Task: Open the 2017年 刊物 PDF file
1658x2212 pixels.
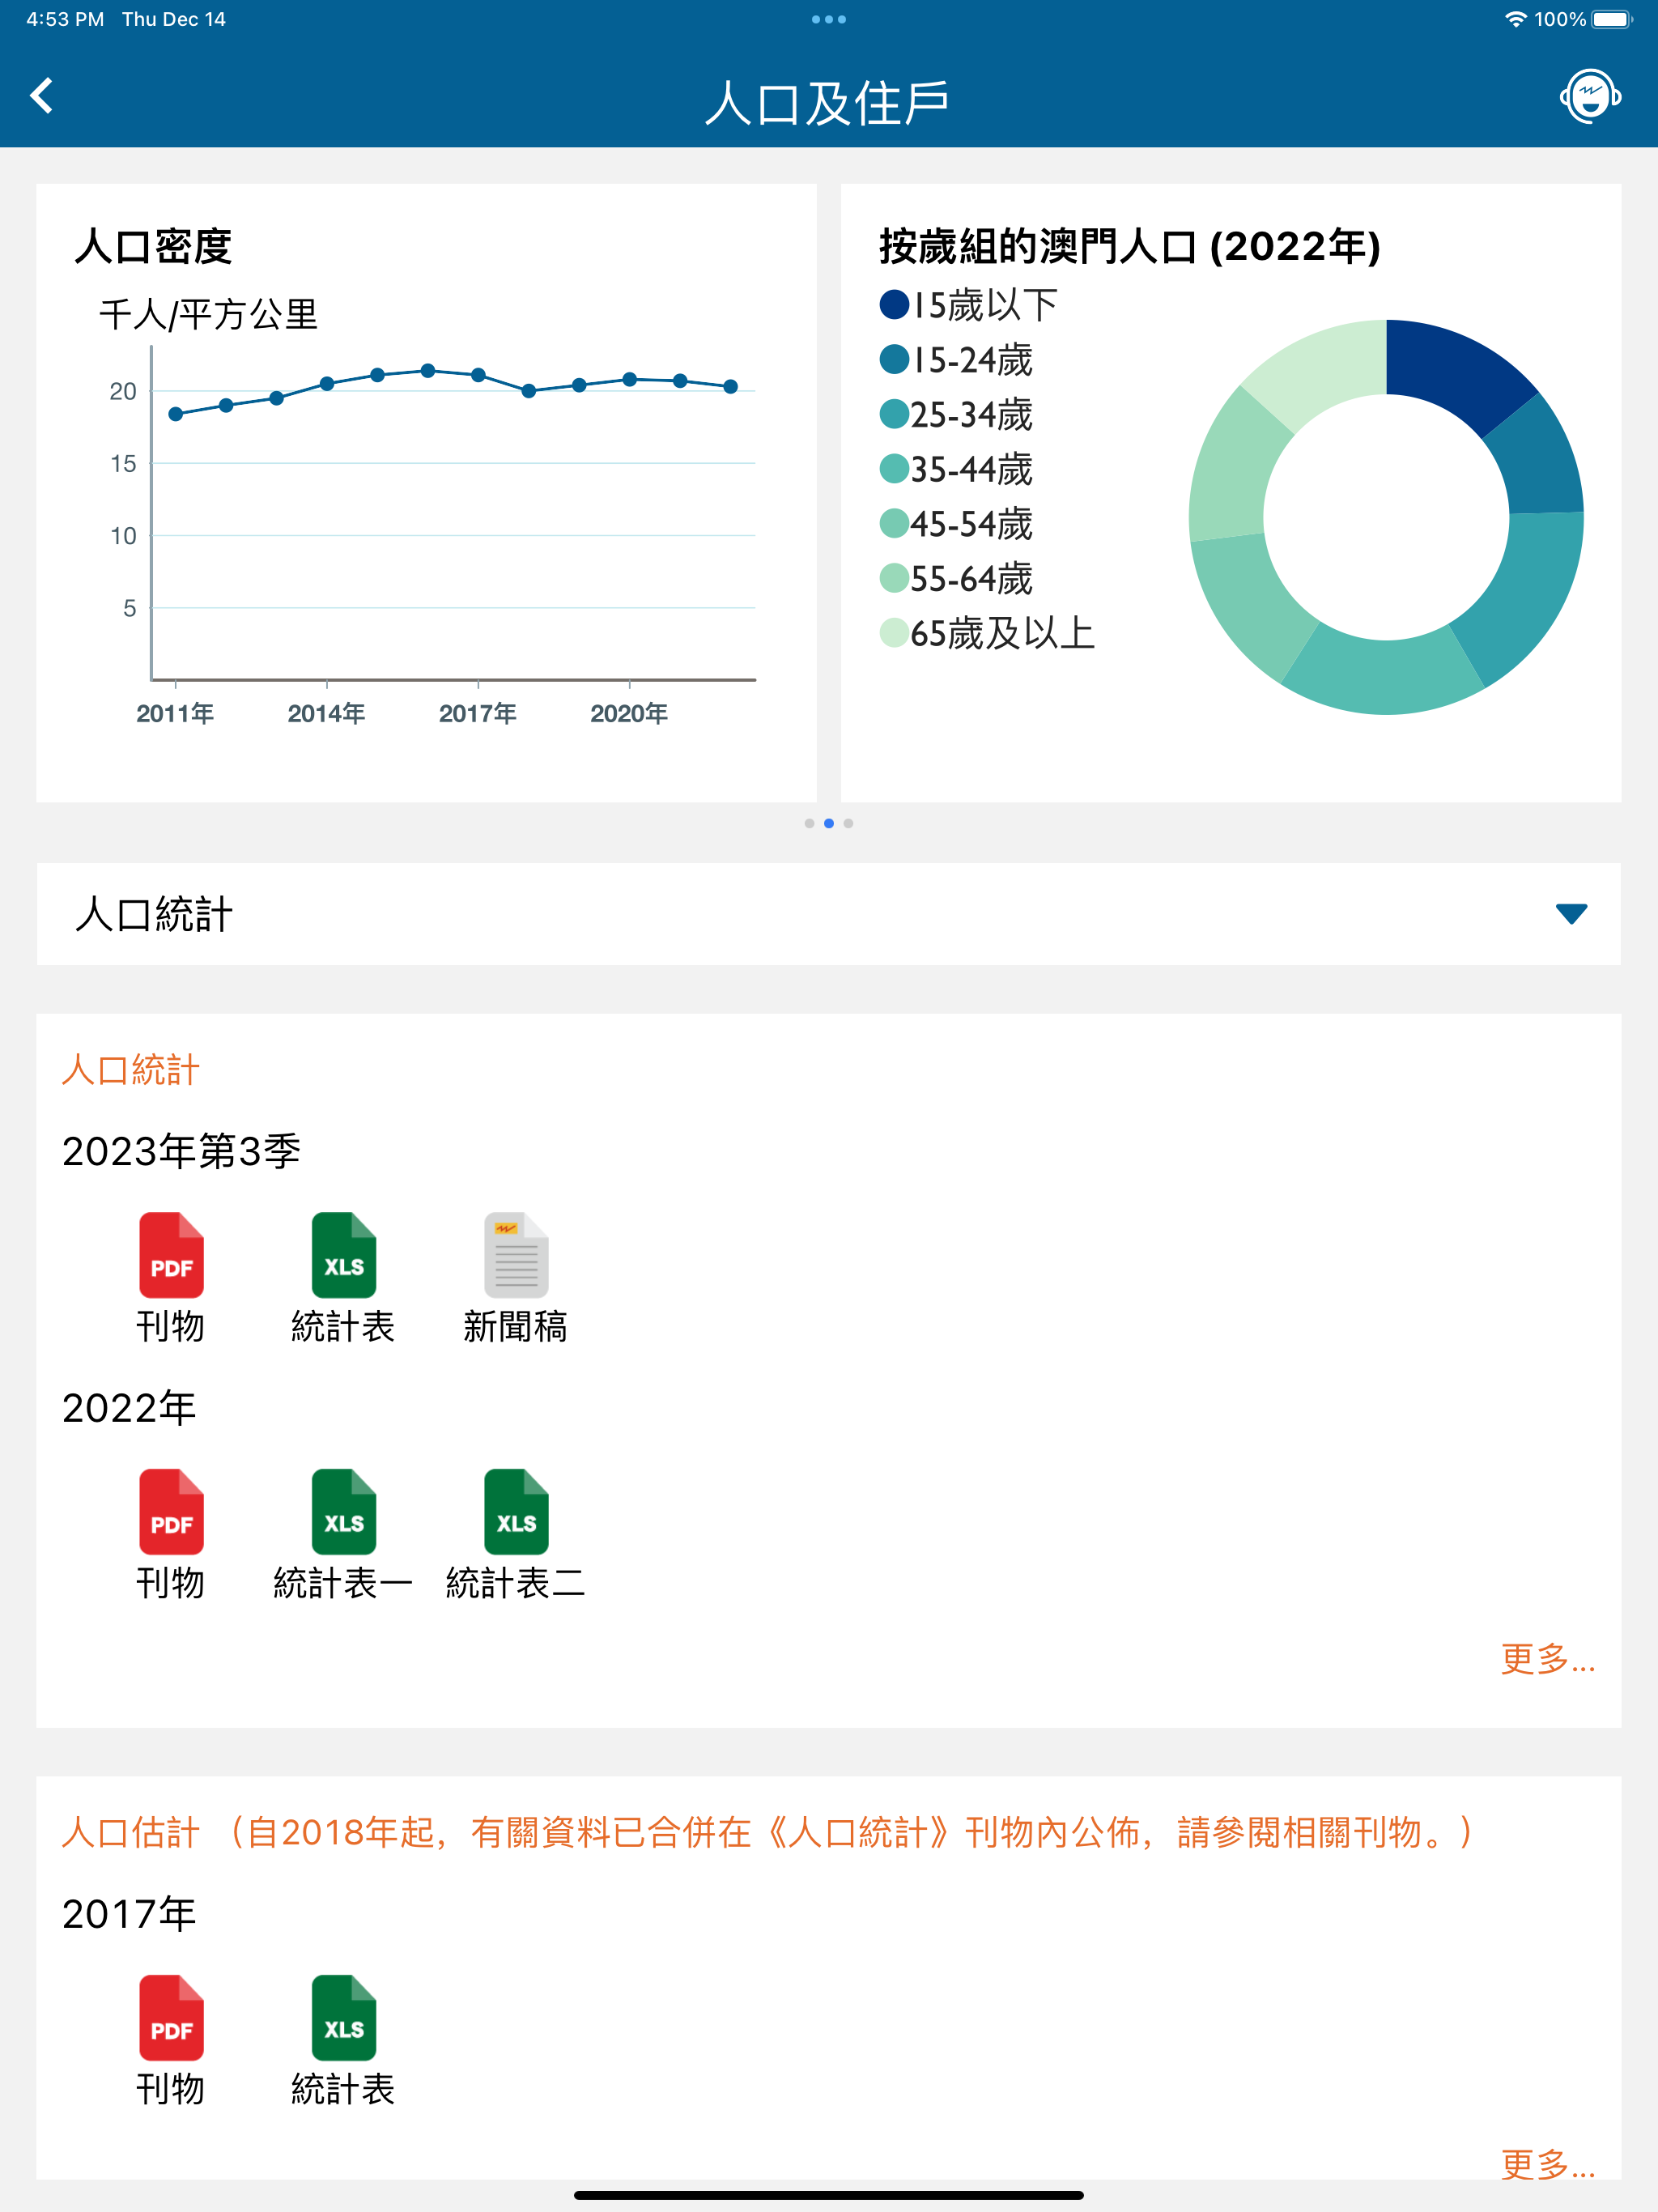Action: click(171, 2041)
